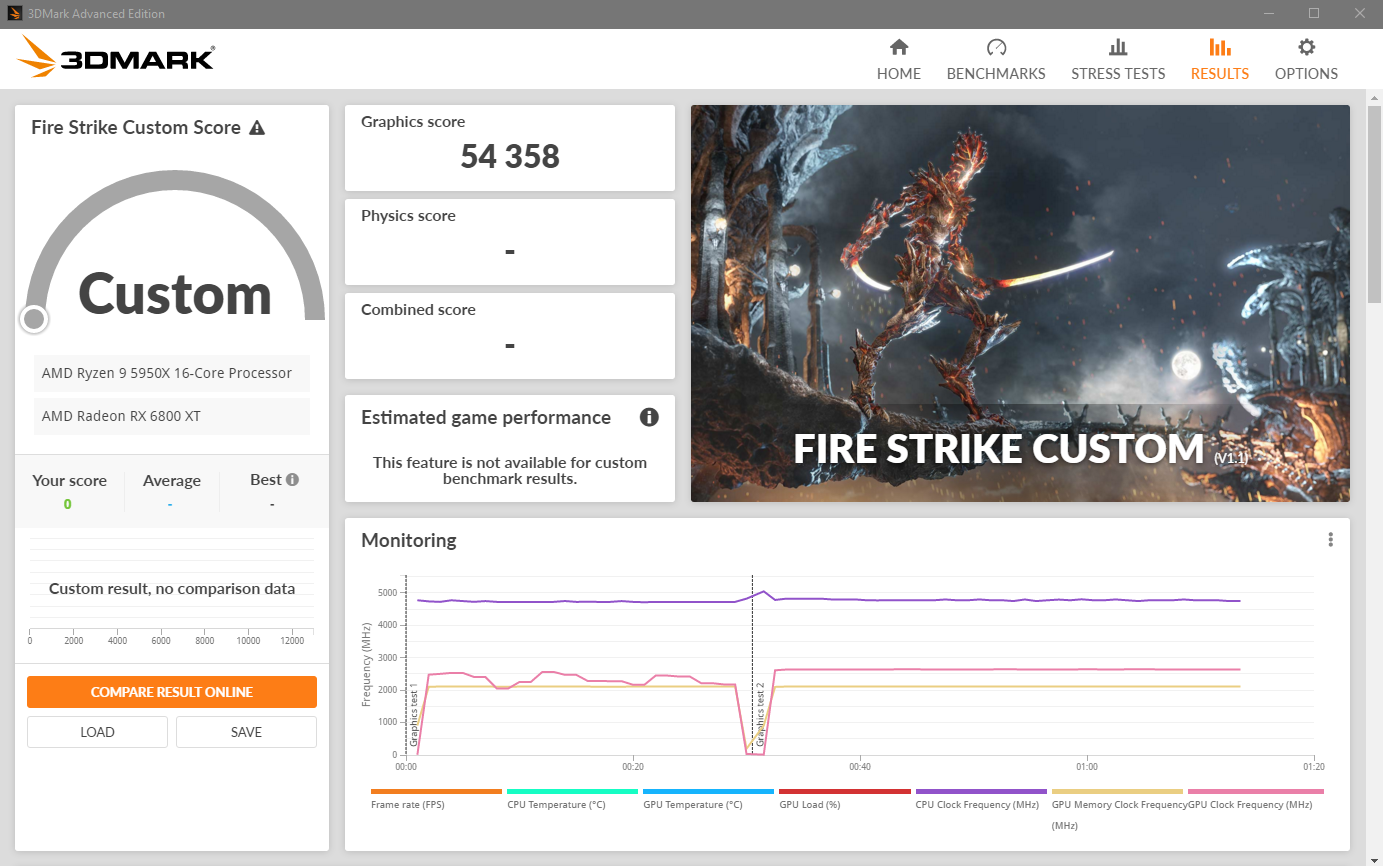Toggle GPU Memory Clock Frequency legend entry
The height and width of the screenshot is (866, 1383).
1117,809
